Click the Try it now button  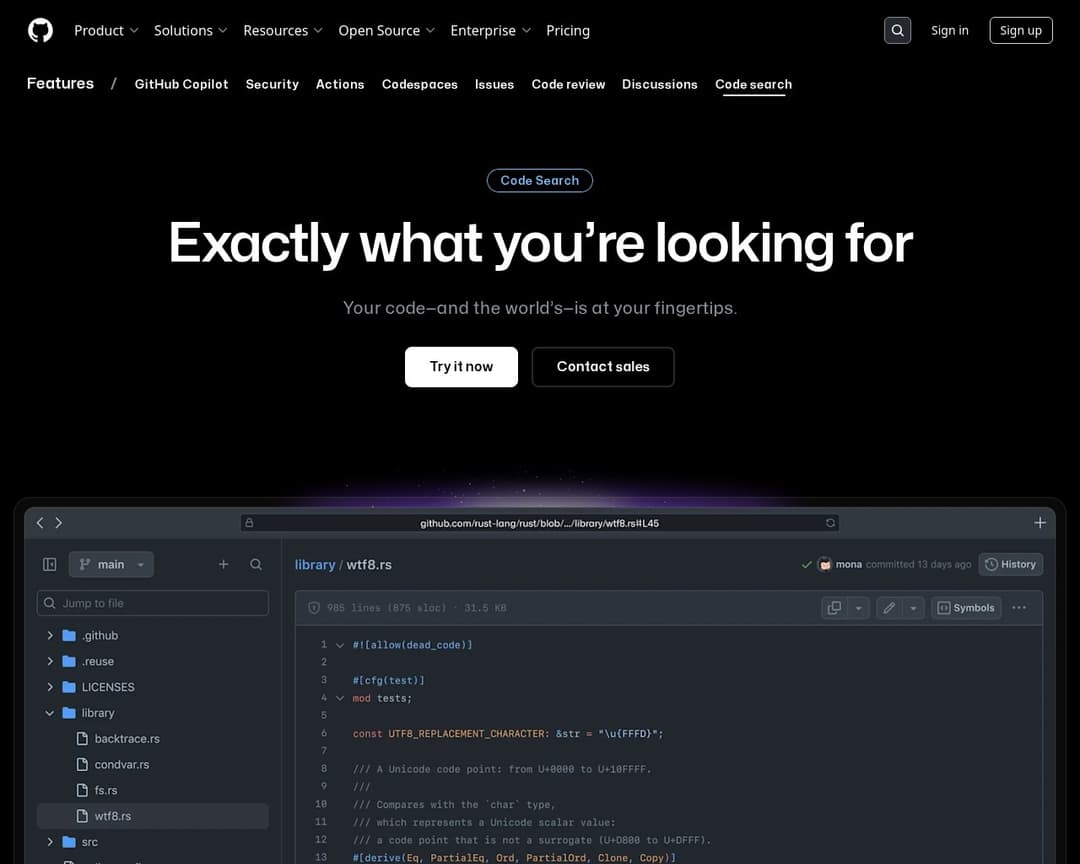coord(461,367)
